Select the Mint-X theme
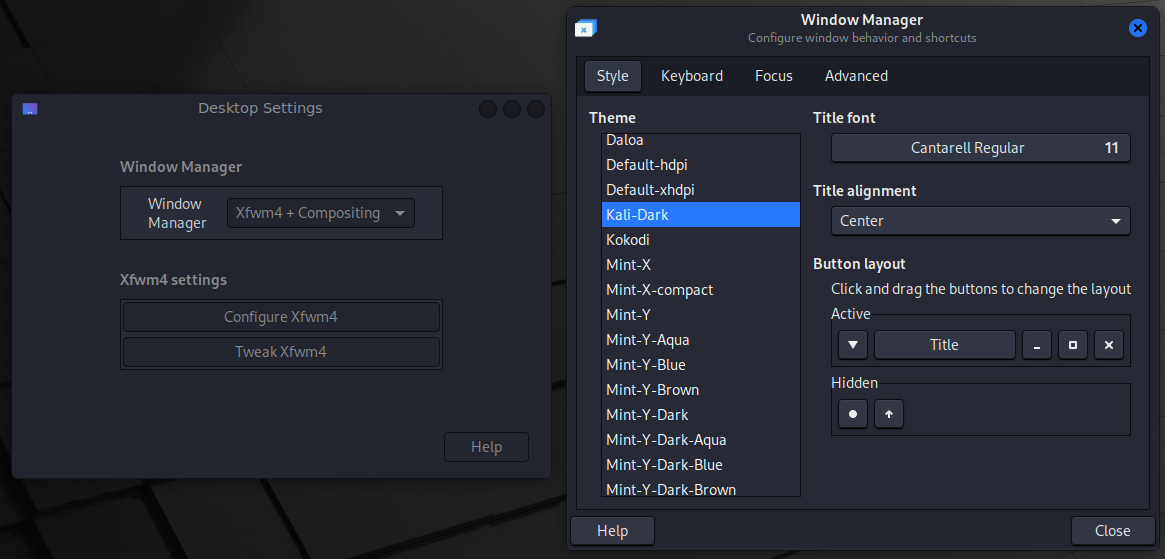The image size is (1165, 559). (x=701, y=265)
